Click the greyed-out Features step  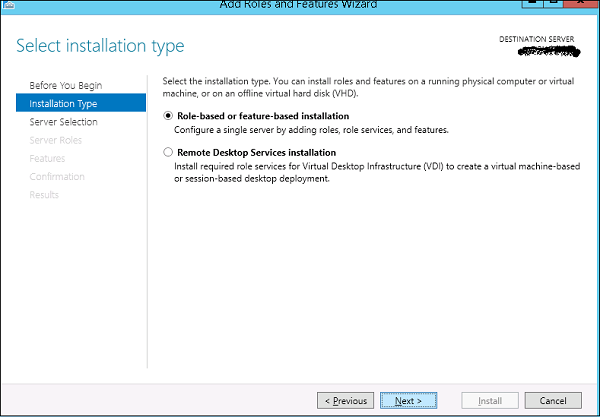tap(47, 158)
